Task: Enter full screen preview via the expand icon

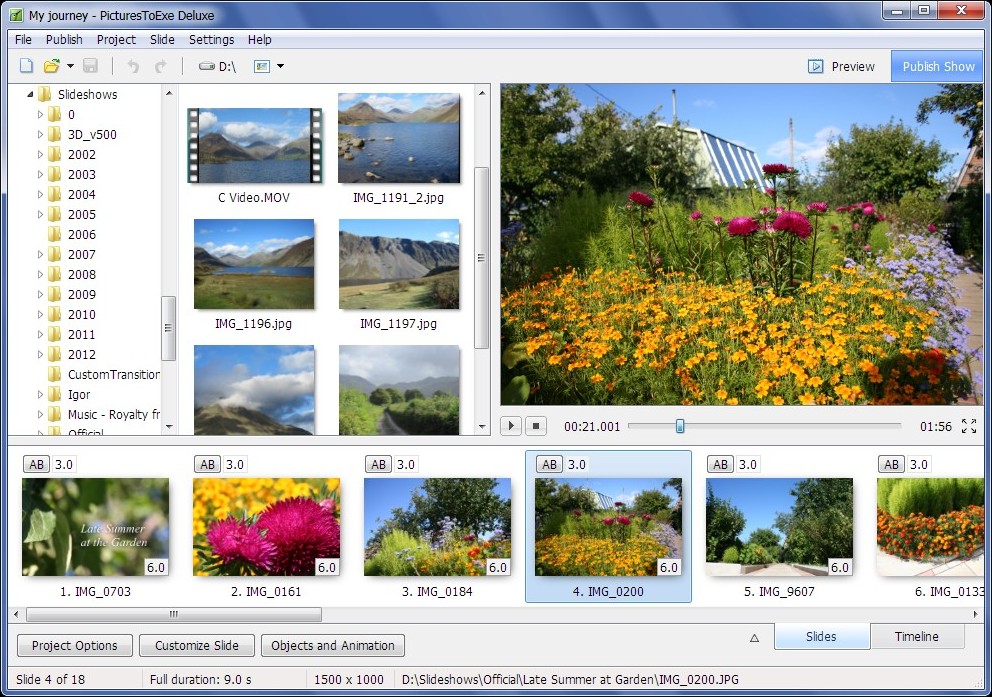Action: click(x=968, y=426)
